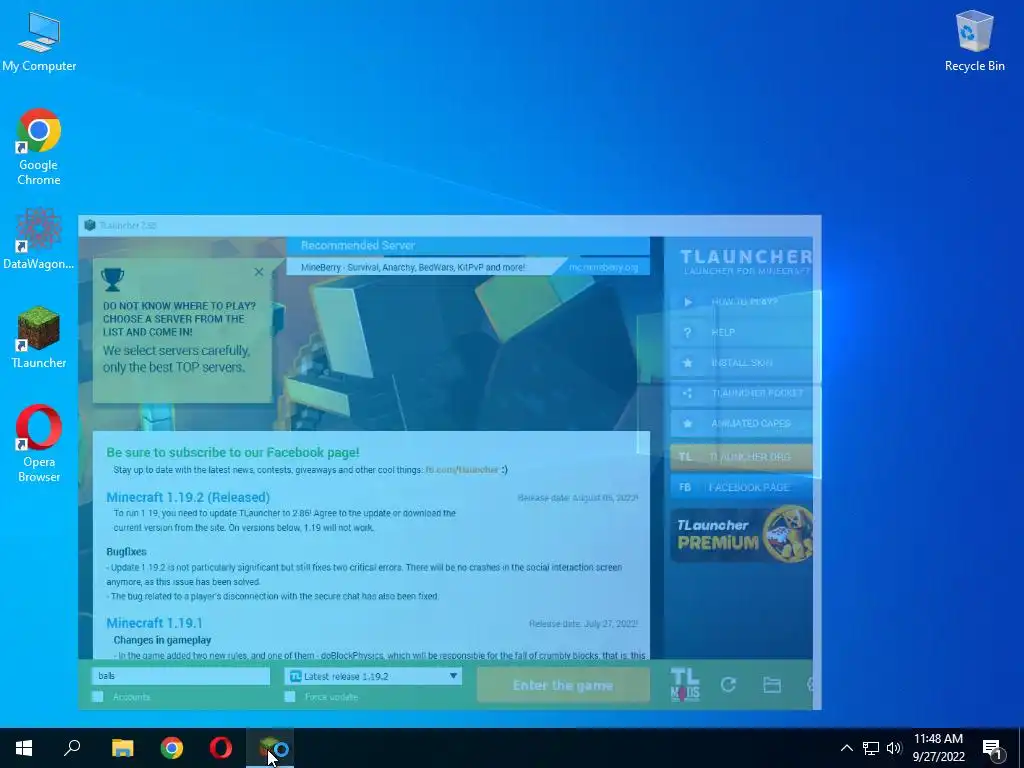Click the 'Recommended Server' header
The image size is (1024, 768).
(x=358, y=246)
